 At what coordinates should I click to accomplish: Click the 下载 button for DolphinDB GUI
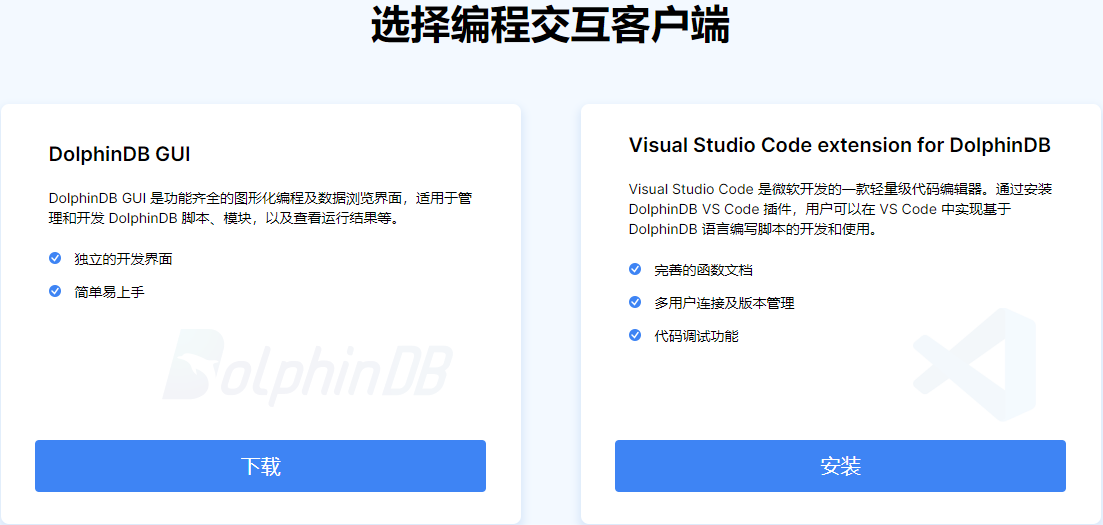(x=260, y=466)
